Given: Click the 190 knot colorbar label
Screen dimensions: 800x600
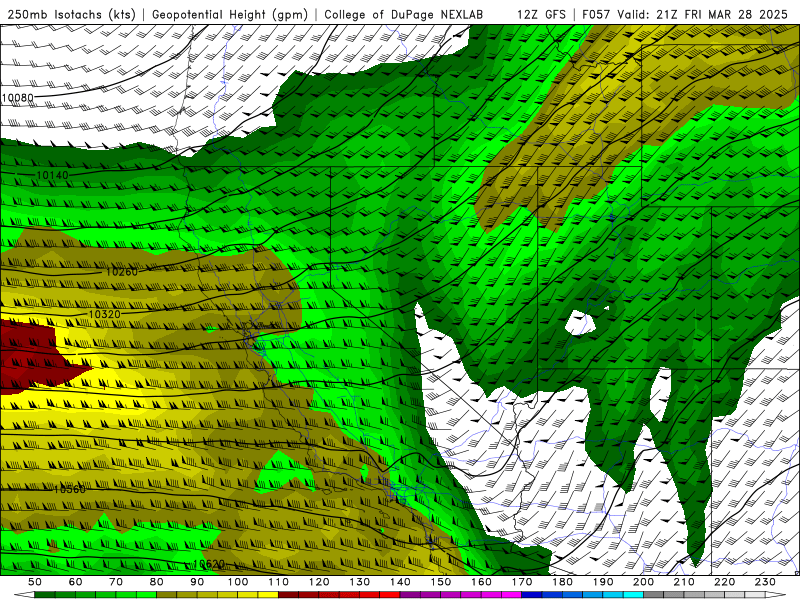Looking at the screenshot, I should coord(603,582).
